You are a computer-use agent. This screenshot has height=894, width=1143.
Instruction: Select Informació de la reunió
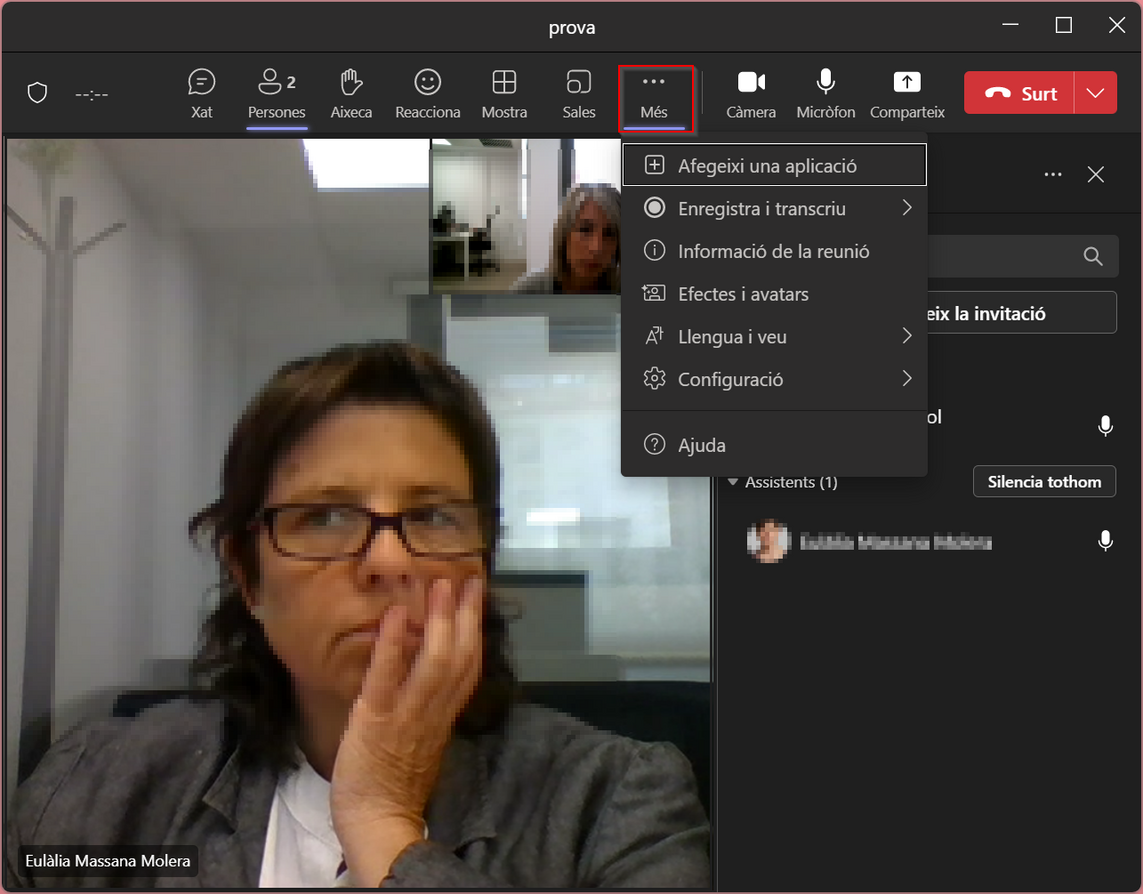coord(774,251)
